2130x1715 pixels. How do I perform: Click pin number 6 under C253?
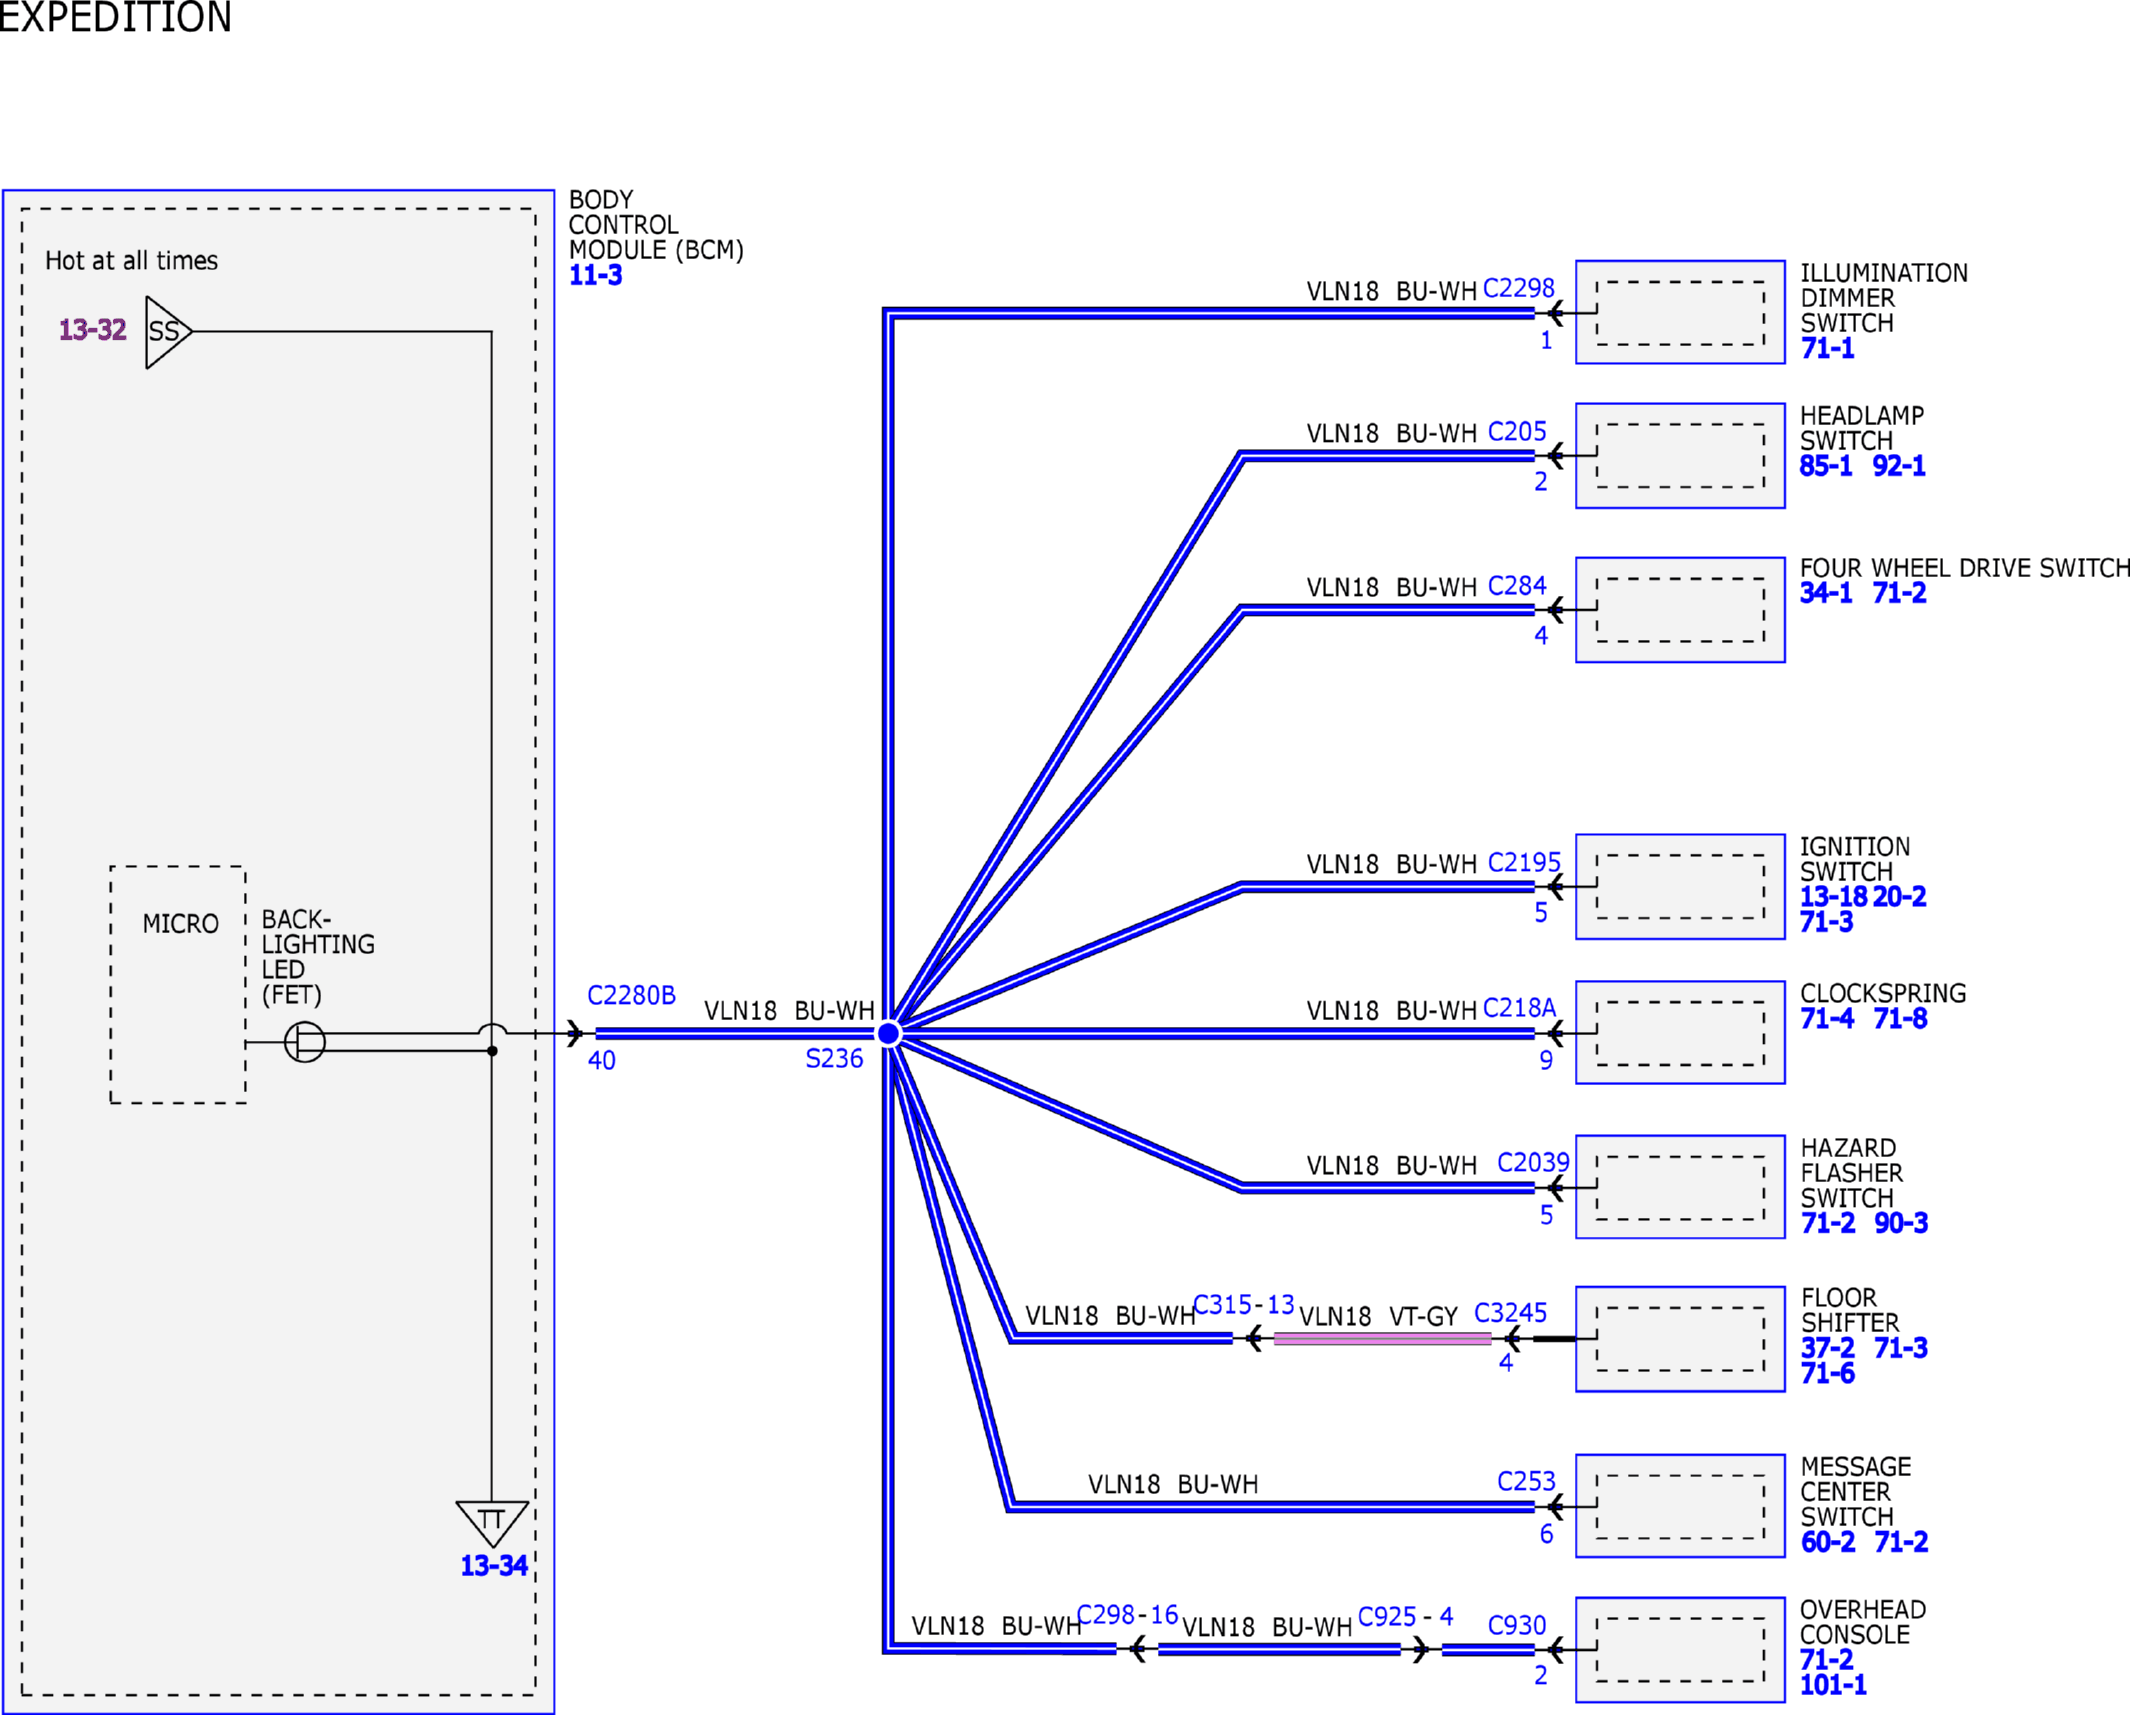[x=1546, y=1534]
